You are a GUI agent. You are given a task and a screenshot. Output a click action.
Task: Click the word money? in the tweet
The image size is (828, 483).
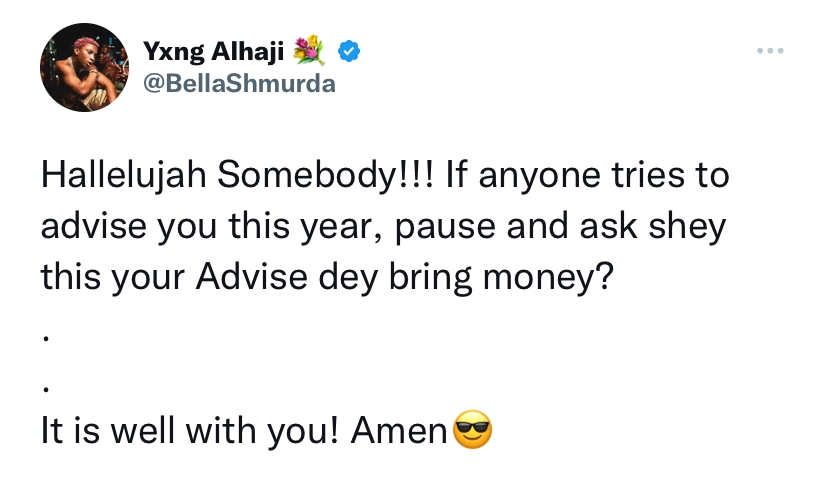click(x=549, y=278)
